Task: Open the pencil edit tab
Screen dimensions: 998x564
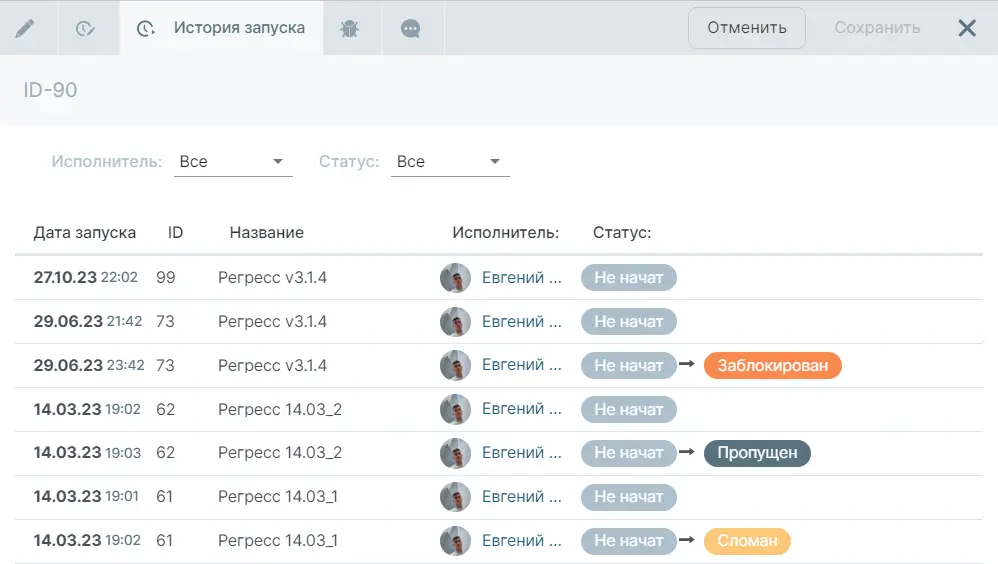Action: pos(25,28)
